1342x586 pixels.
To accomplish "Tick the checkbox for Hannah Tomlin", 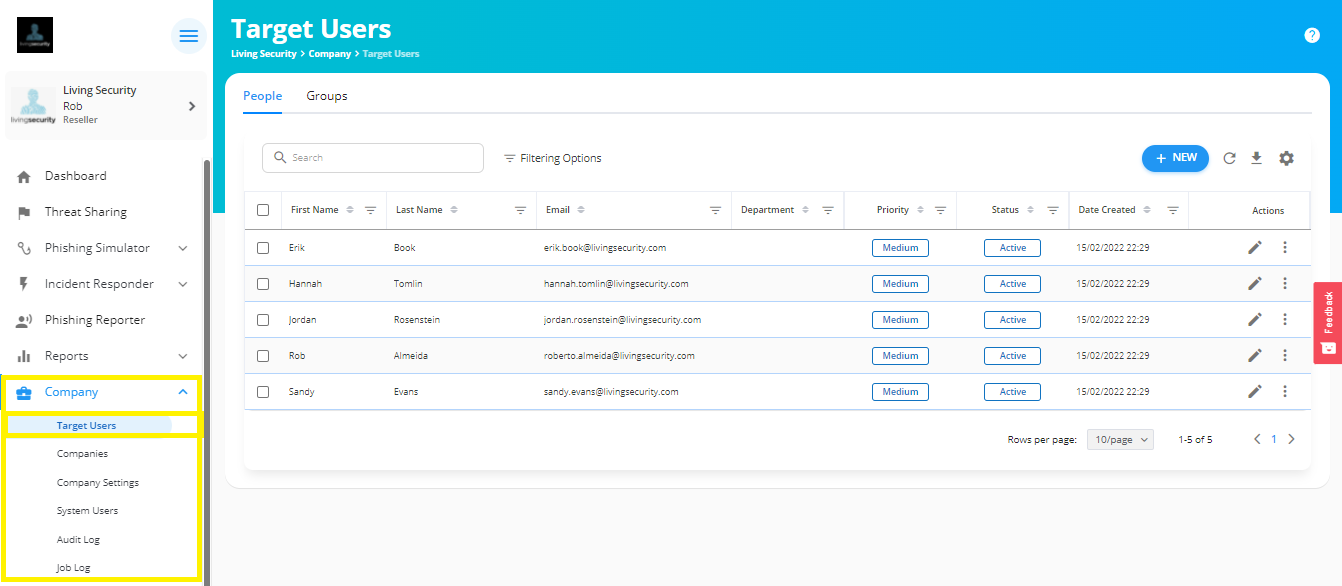I will (x=263, y=284).
